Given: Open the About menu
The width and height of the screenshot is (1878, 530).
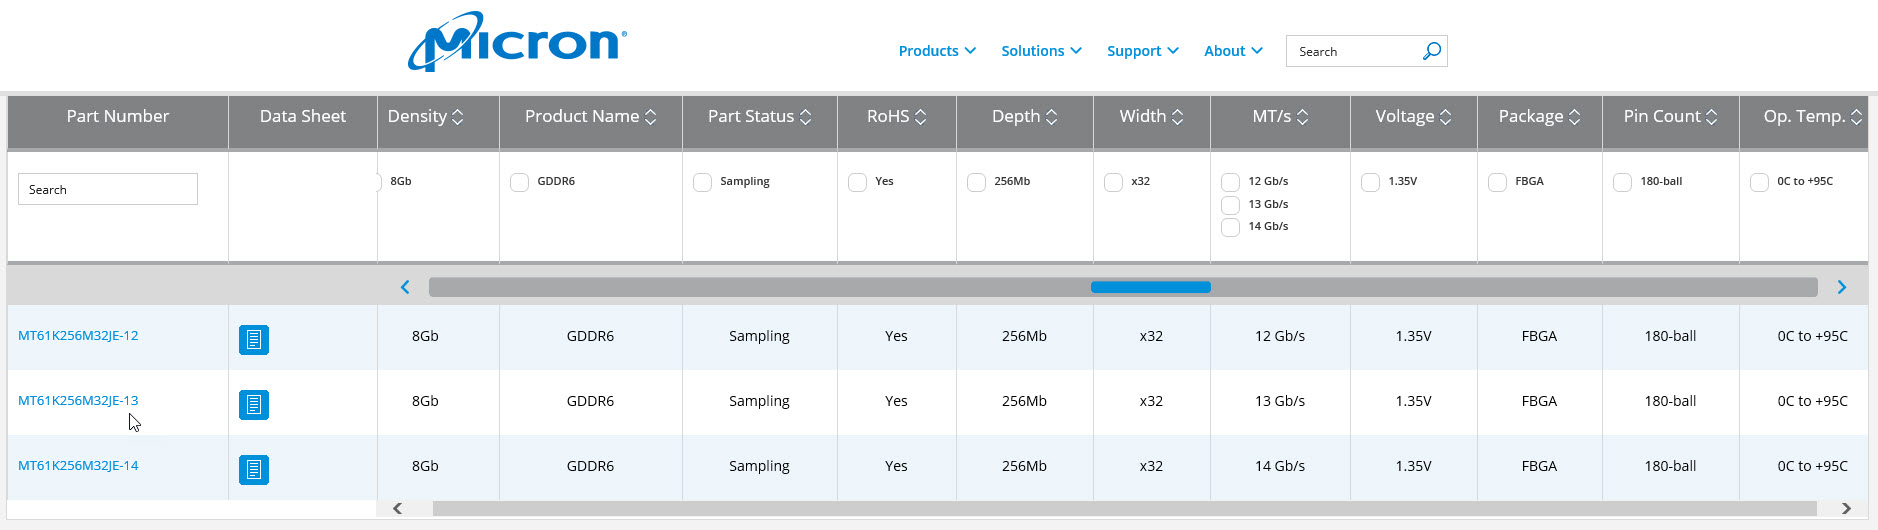Looking at the screenshot, I should point(1232,51).
